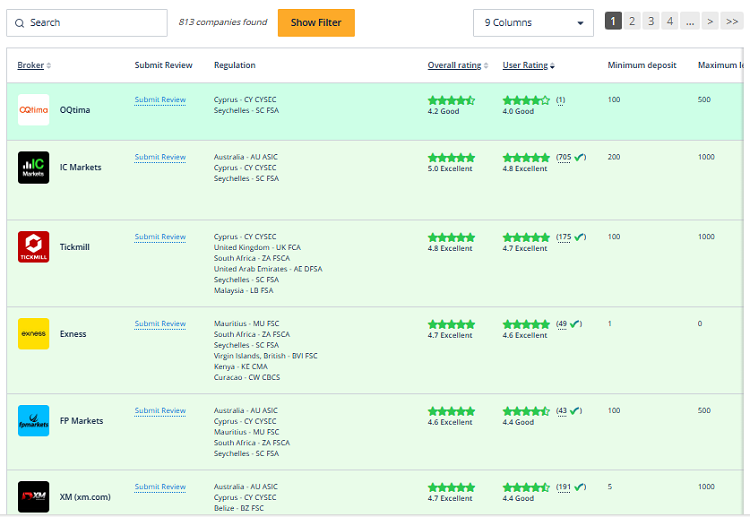The height and width of the screenshot is (517, 750).
Task: Click the Show Filter button
Action: [316, 23]
